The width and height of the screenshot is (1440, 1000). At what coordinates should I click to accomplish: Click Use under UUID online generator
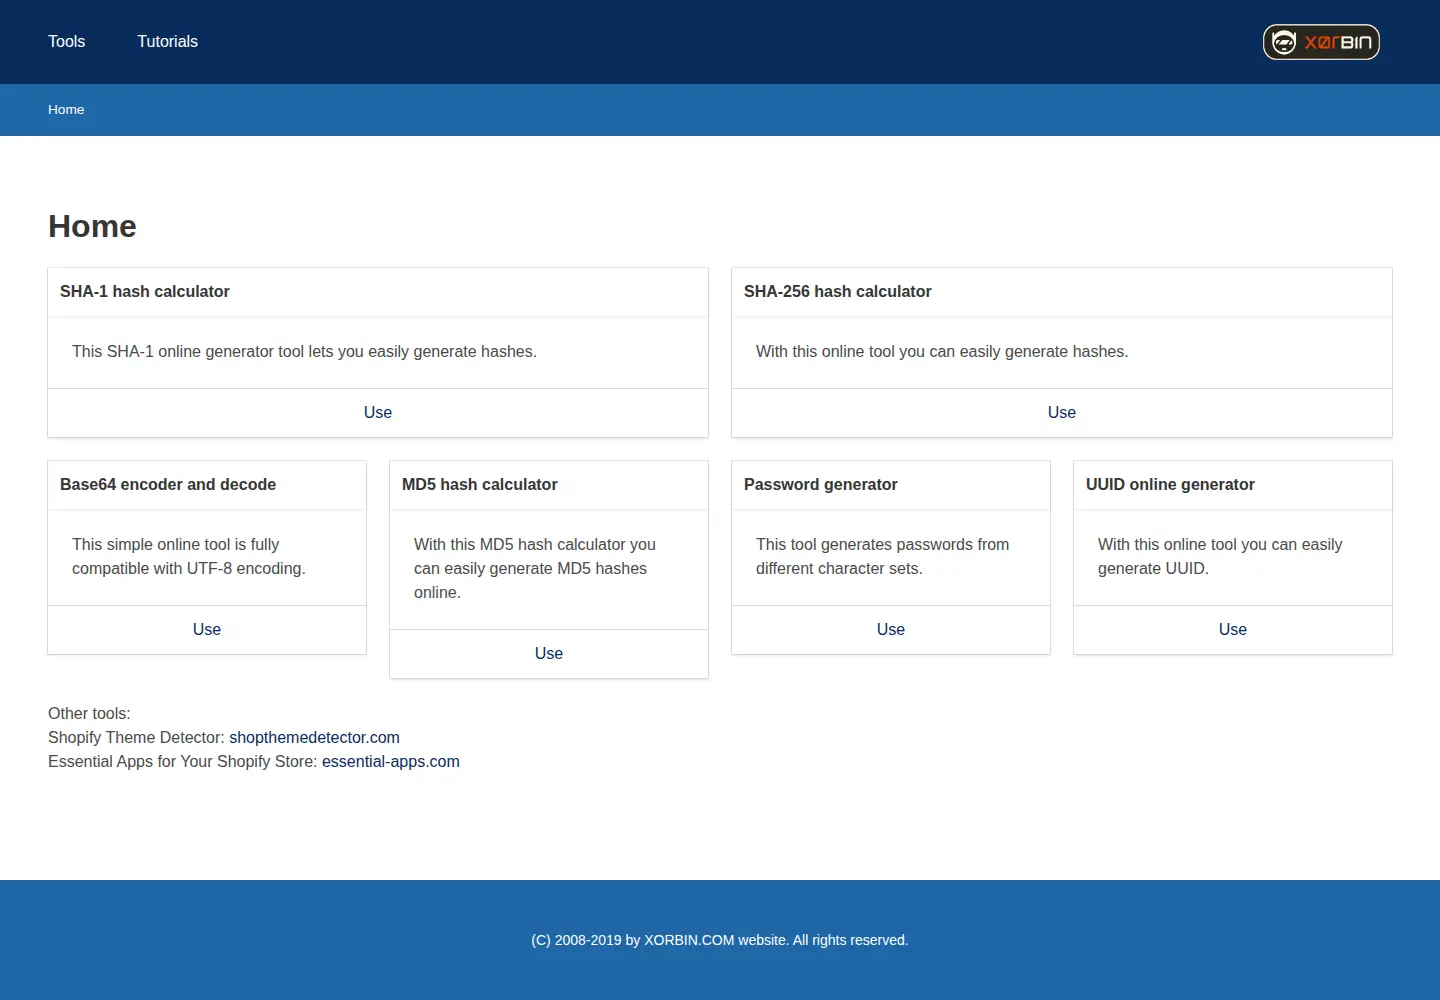click(1233, 629)
